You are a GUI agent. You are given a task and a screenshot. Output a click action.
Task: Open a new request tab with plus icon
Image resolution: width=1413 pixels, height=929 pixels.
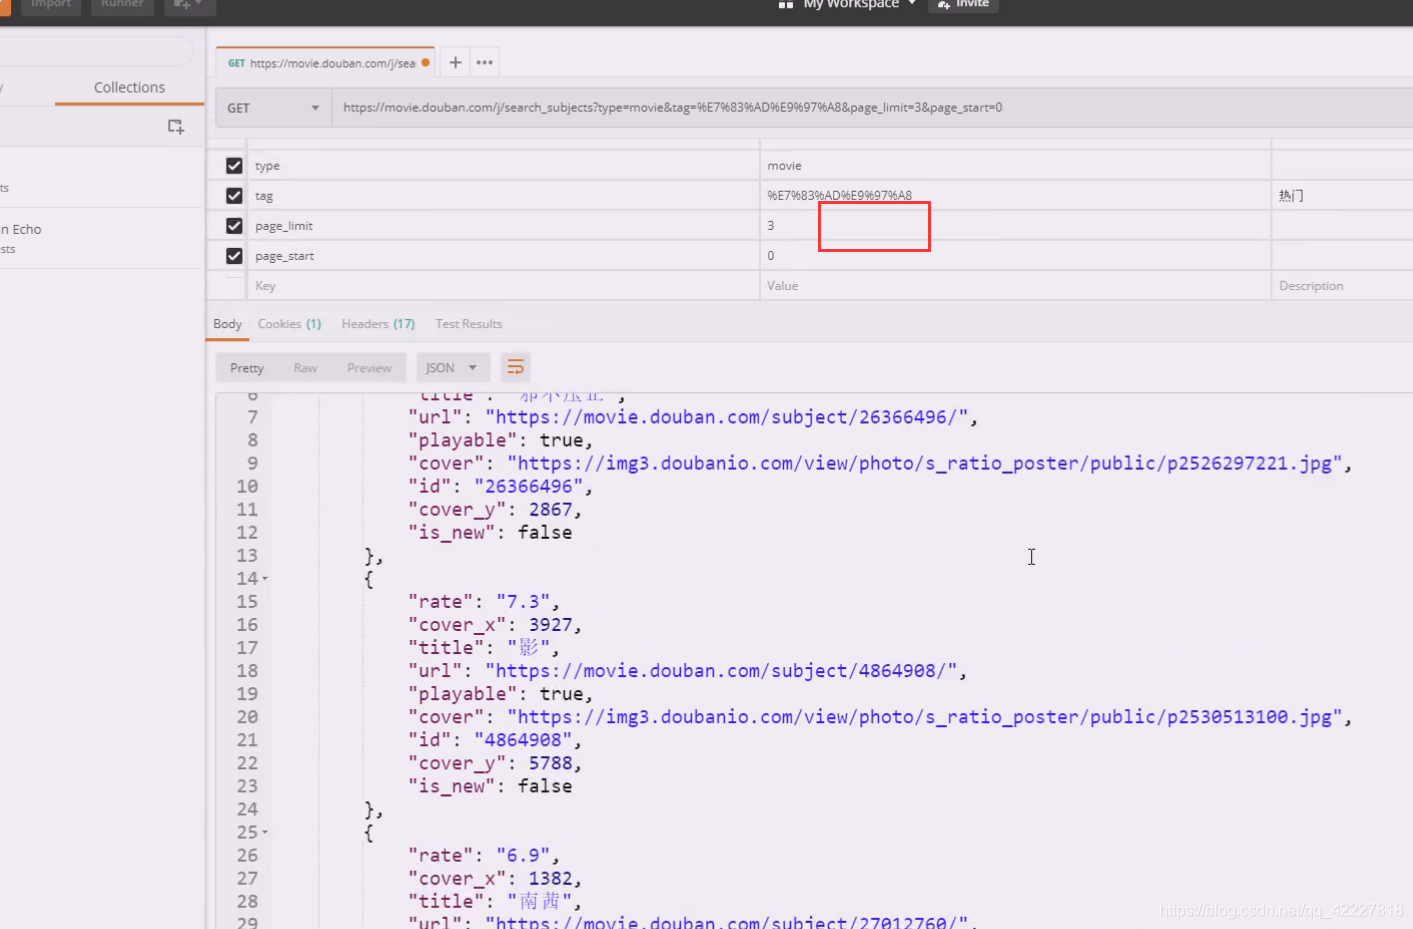[x=455, y=62]
